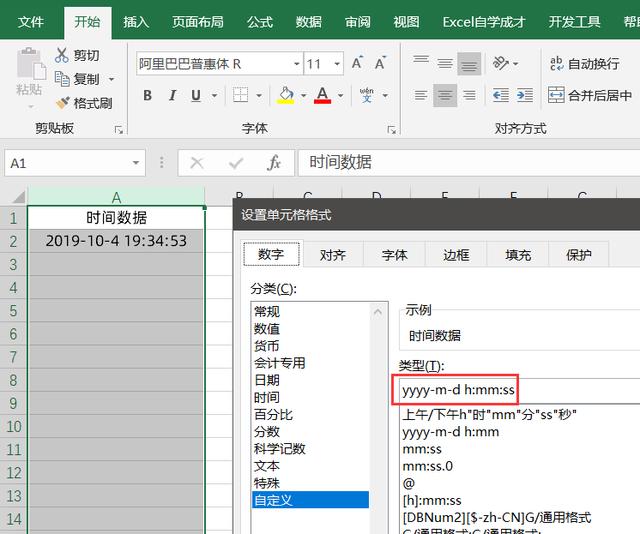Click the type input field yyyy-m-d h:mm:ss
The image size is (640, 534).
pyautogui.click(x=518, y=390)
